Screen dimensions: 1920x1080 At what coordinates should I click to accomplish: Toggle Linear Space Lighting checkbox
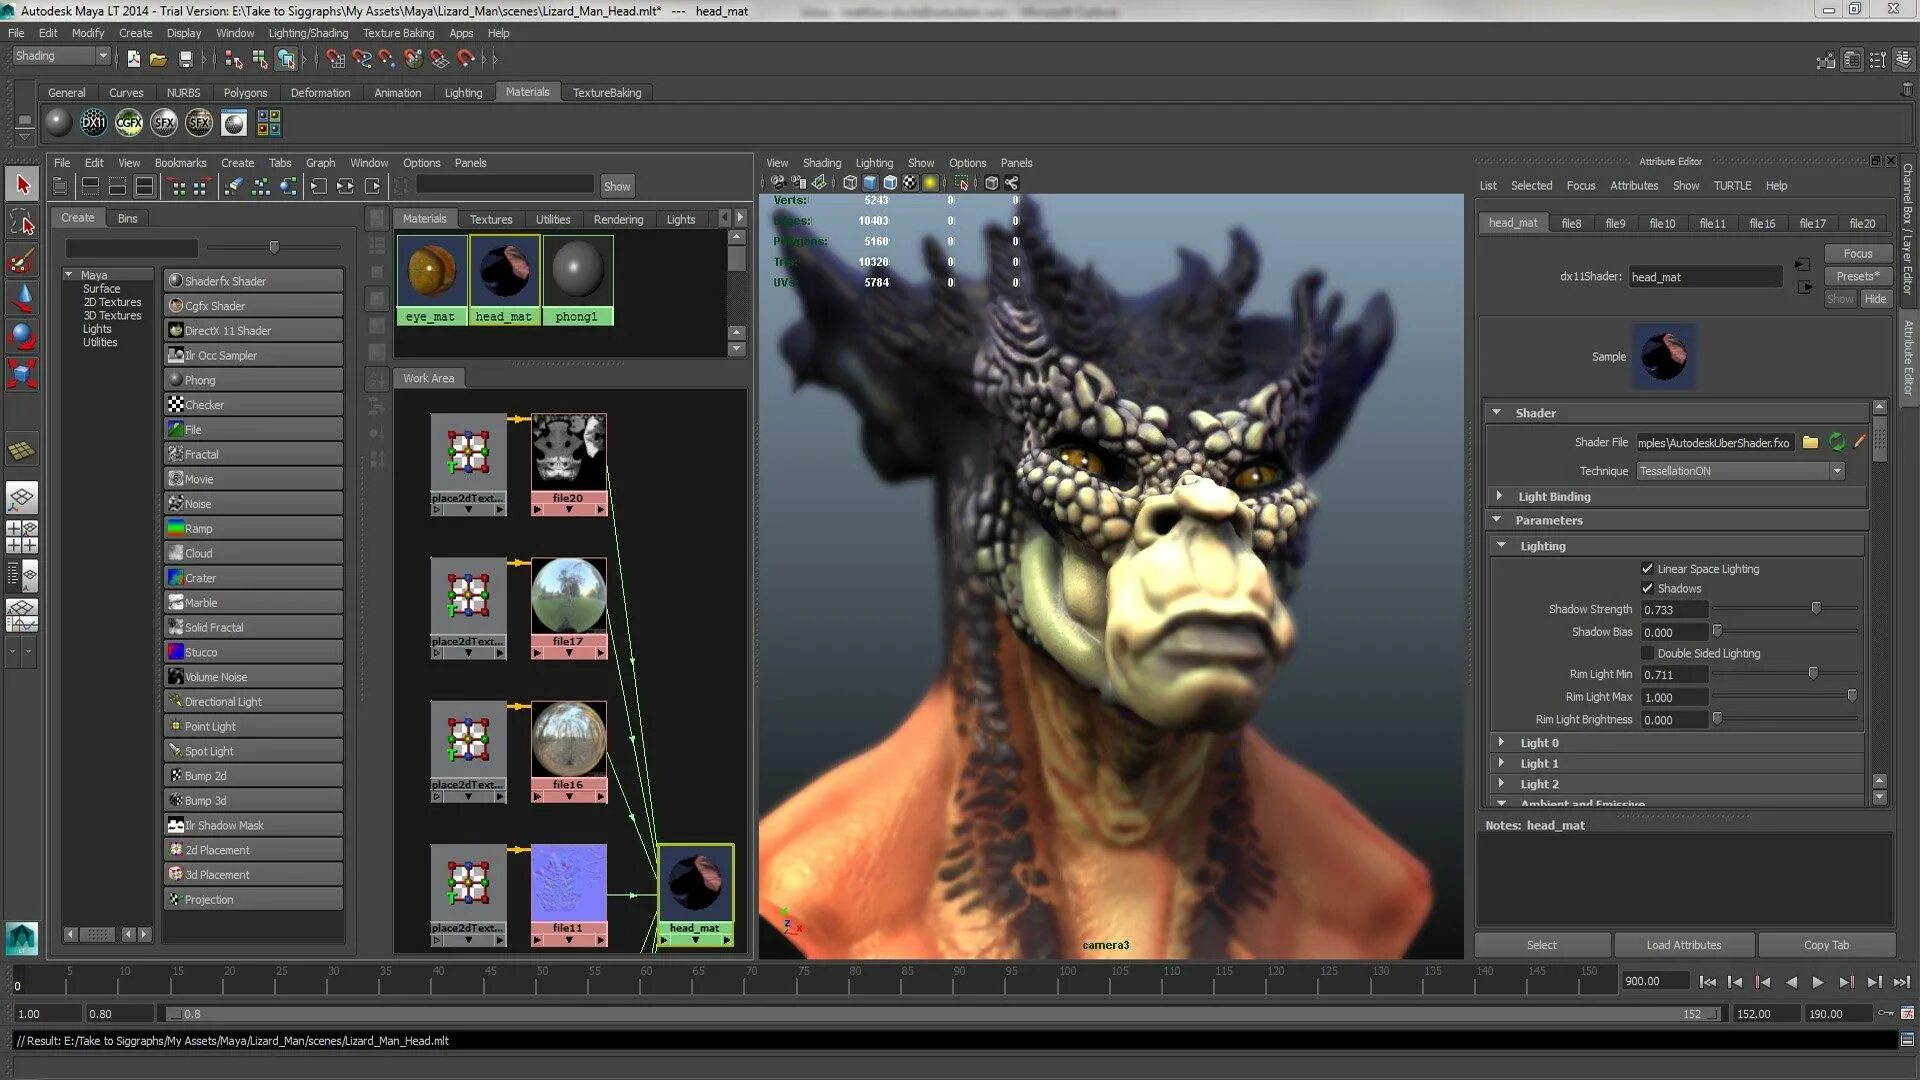pyautogui.click(x=1647, y=569)
